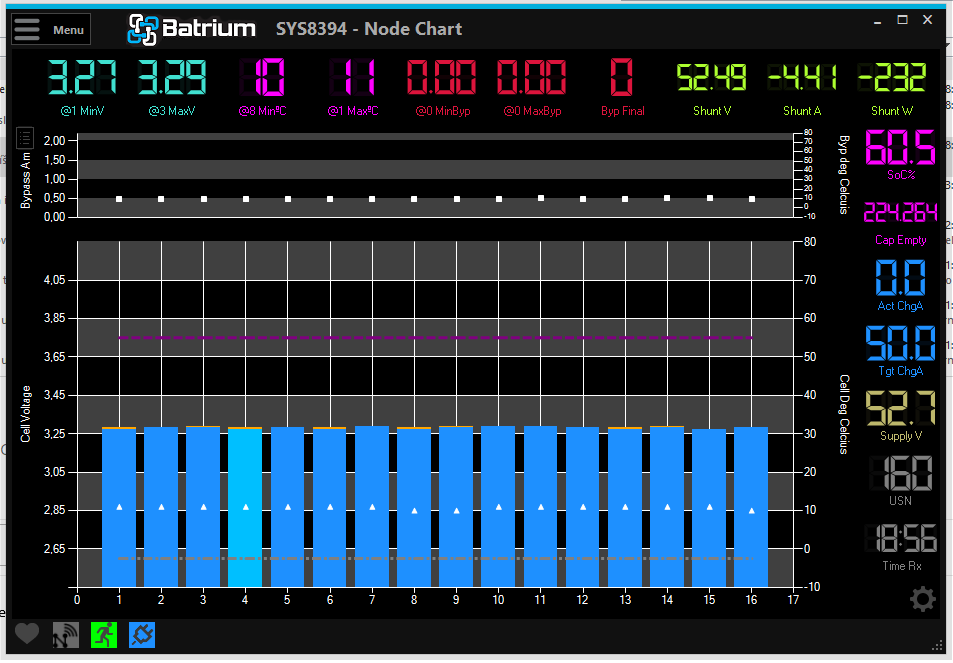Click the Supply V 52.7 display
The height and width of the screenshot is (663, 953).
(x=900, y=409)
